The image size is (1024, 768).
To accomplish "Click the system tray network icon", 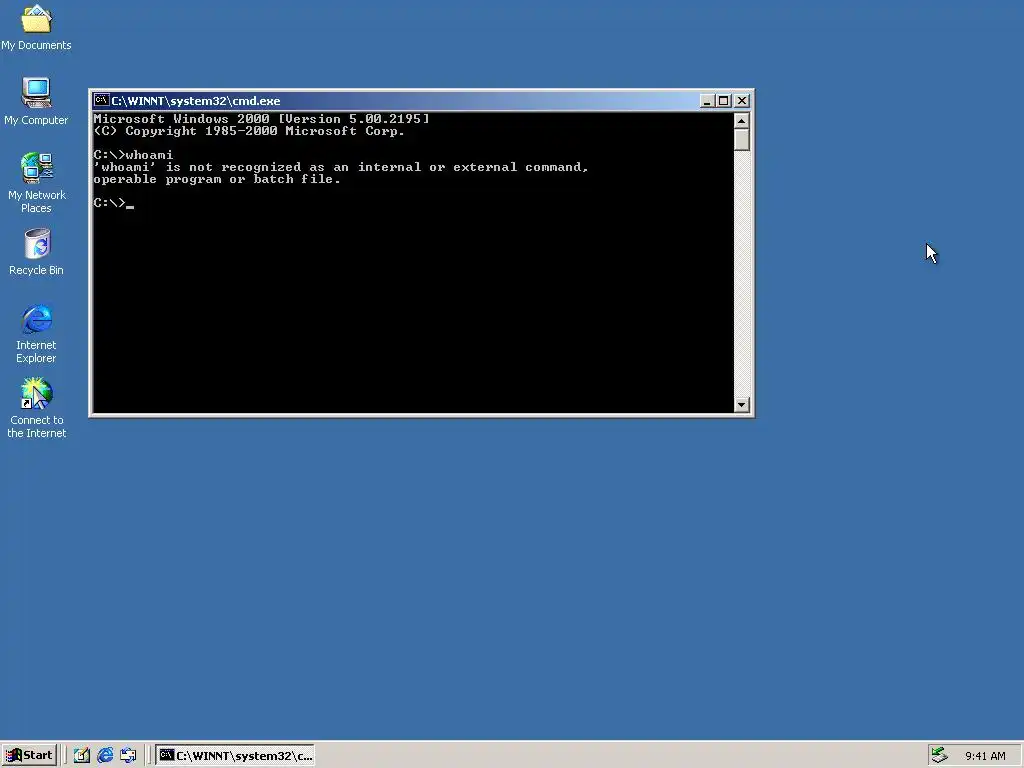I will click(x=939, y=755).
